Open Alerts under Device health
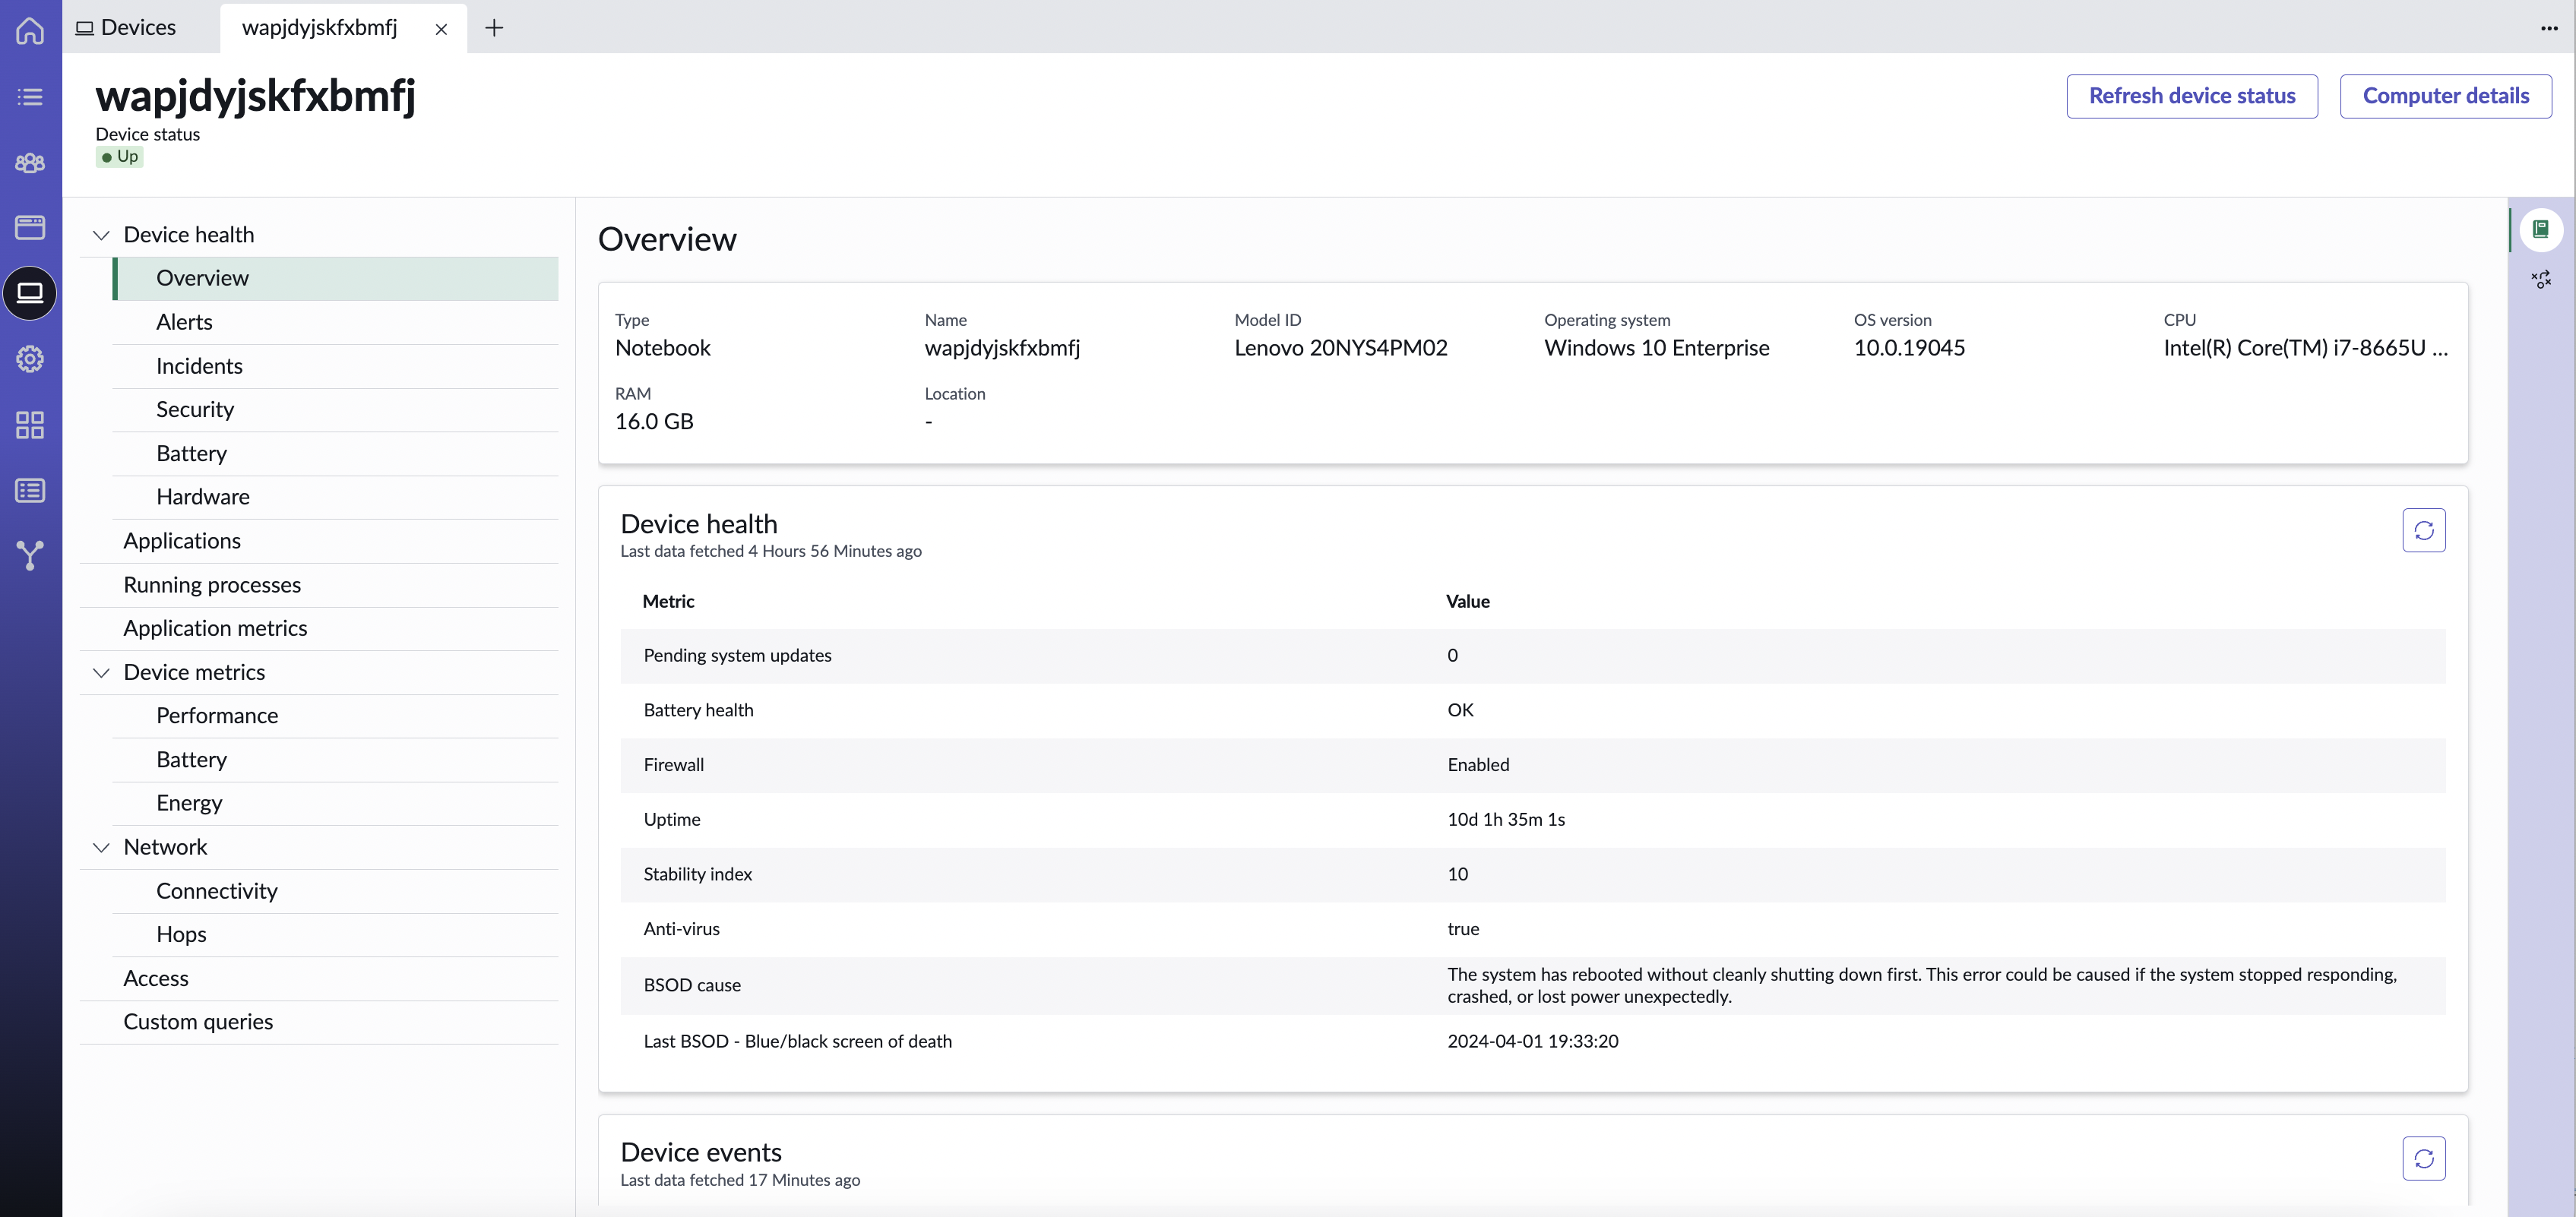 [335, 322]
